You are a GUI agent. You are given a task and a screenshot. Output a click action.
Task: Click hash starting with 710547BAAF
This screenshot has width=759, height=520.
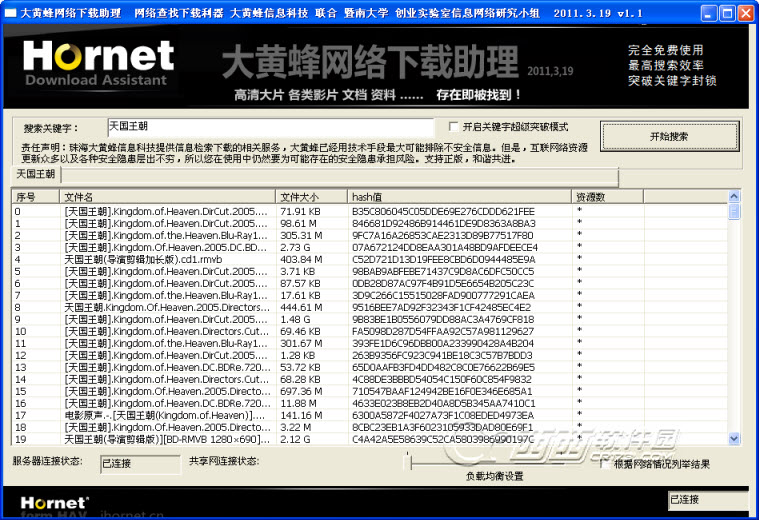pos(442,391)
